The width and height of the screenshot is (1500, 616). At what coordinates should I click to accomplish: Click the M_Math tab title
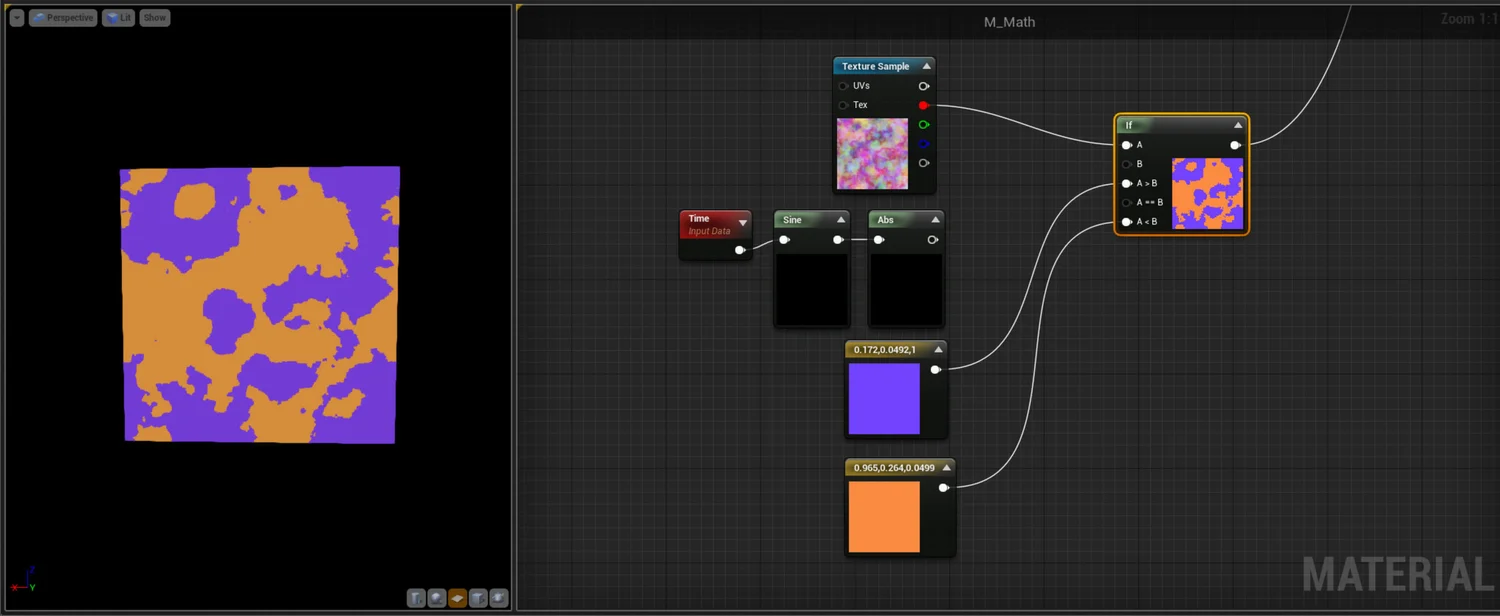pyautogui.click(x=1009, y=21)
